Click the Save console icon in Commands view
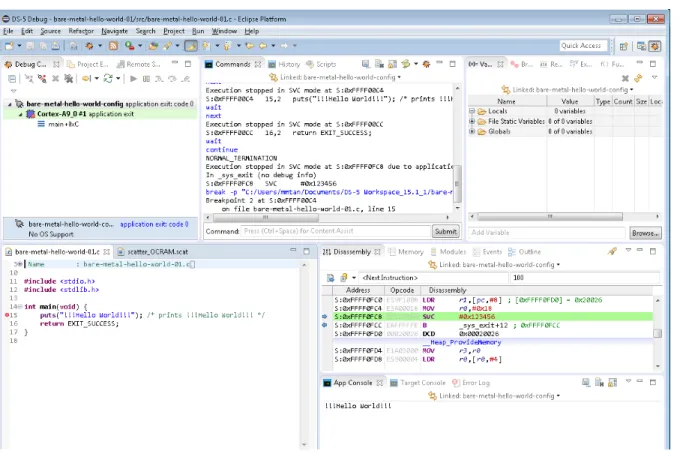This screenshot has width=683, height=469. click(366, 64)
